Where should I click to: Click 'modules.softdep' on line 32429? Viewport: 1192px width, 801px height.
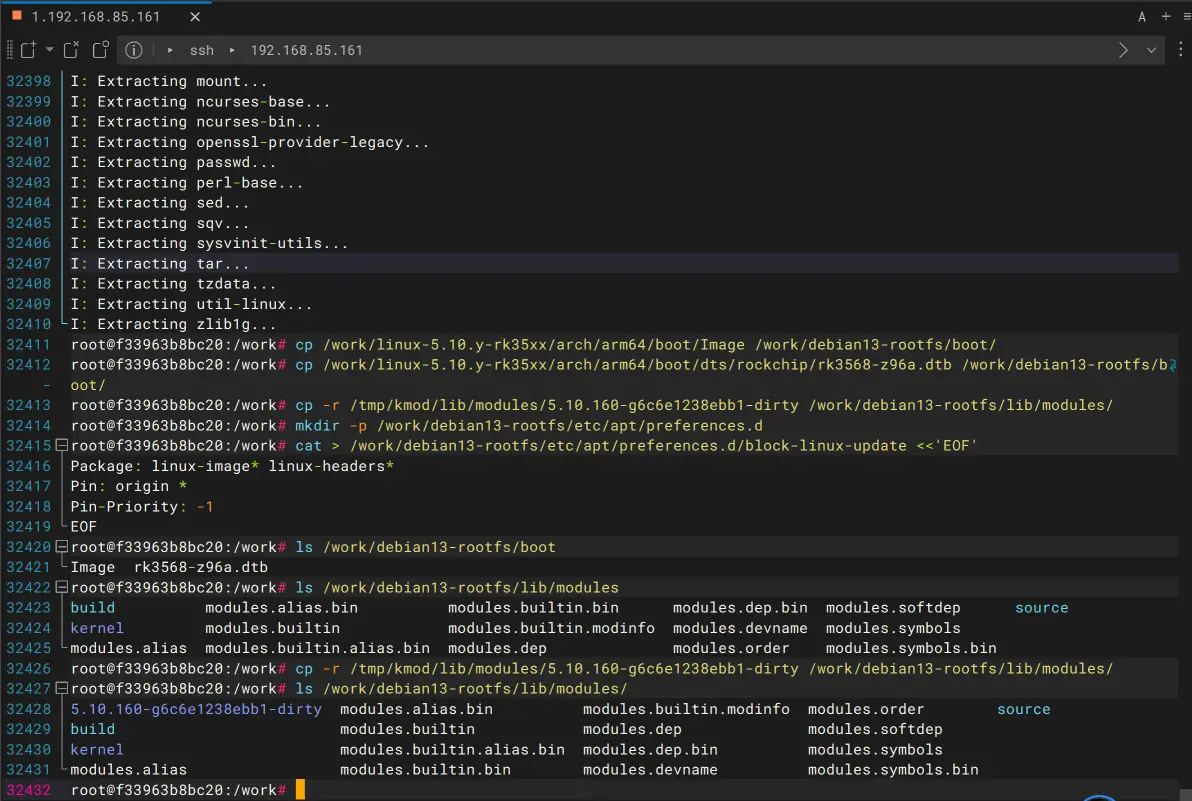tap(875, 729)
